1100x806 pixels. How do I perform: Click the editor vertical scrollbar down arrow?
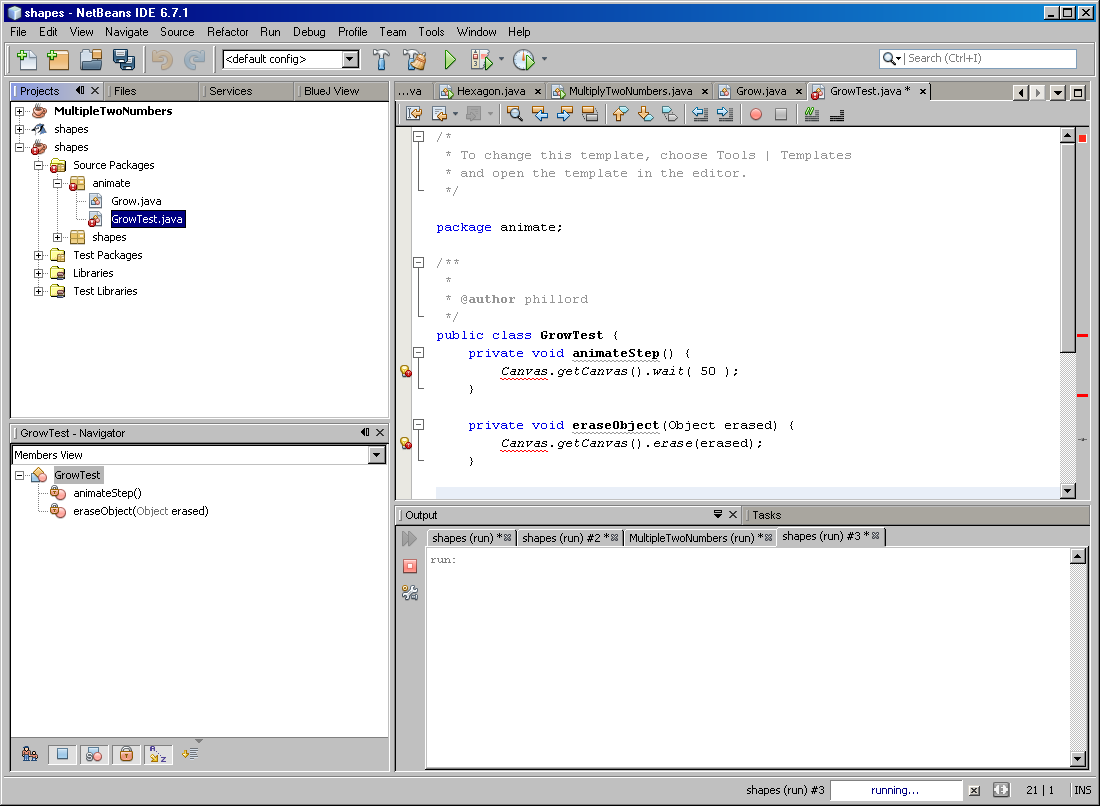[x=1068, y=490]
